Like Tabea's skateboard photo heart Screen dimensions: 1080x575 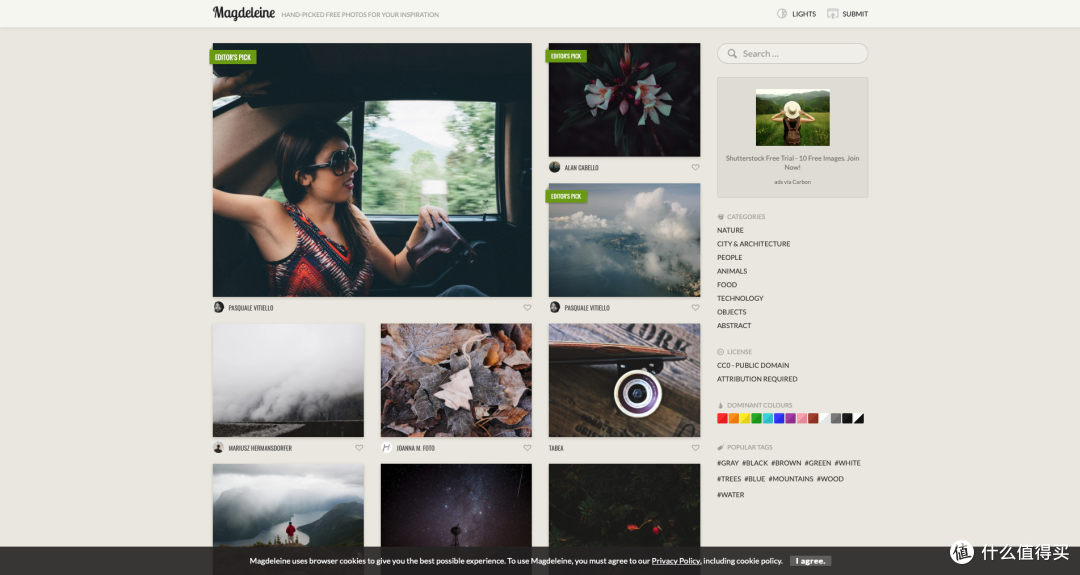point(695,448)
